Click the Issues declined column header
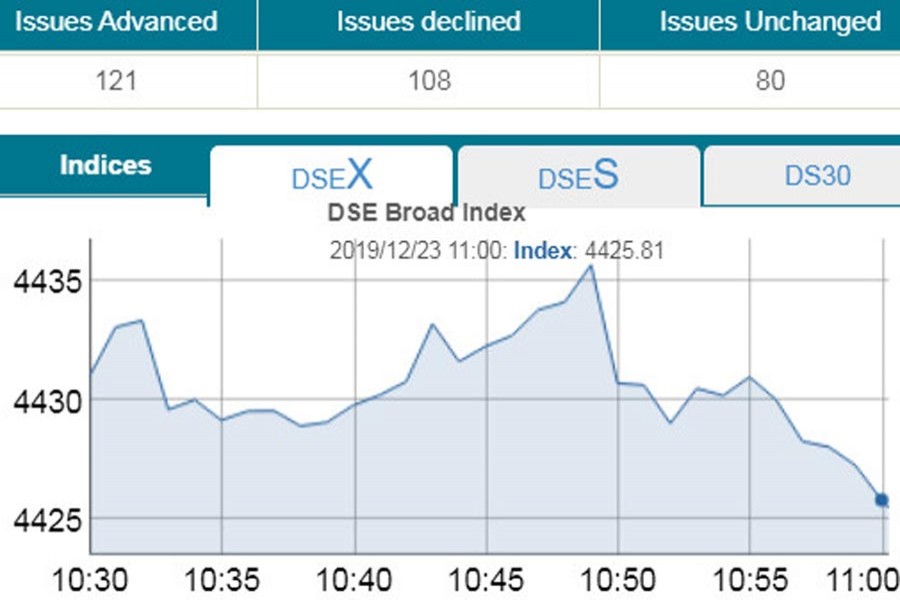Image resolution: width=900 pixels, height=600 pixels. (428, 21)
